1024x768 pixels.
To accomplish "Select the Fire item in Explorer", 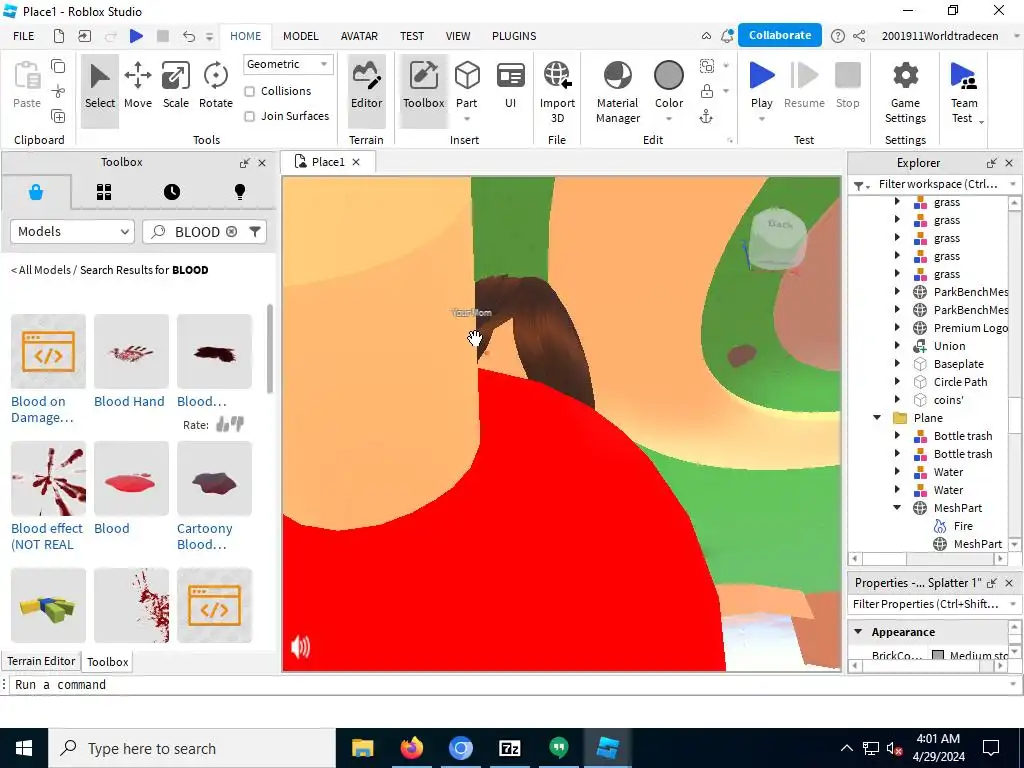I will tap(963, 526).
